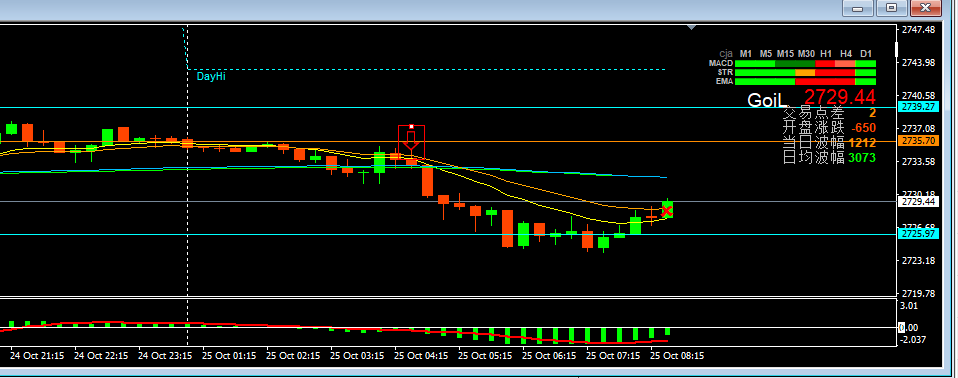The width and height of the screenshot is (958, 378).
Task: Click the cyan 2739.27 price label
Action: [x=918, y=106]
